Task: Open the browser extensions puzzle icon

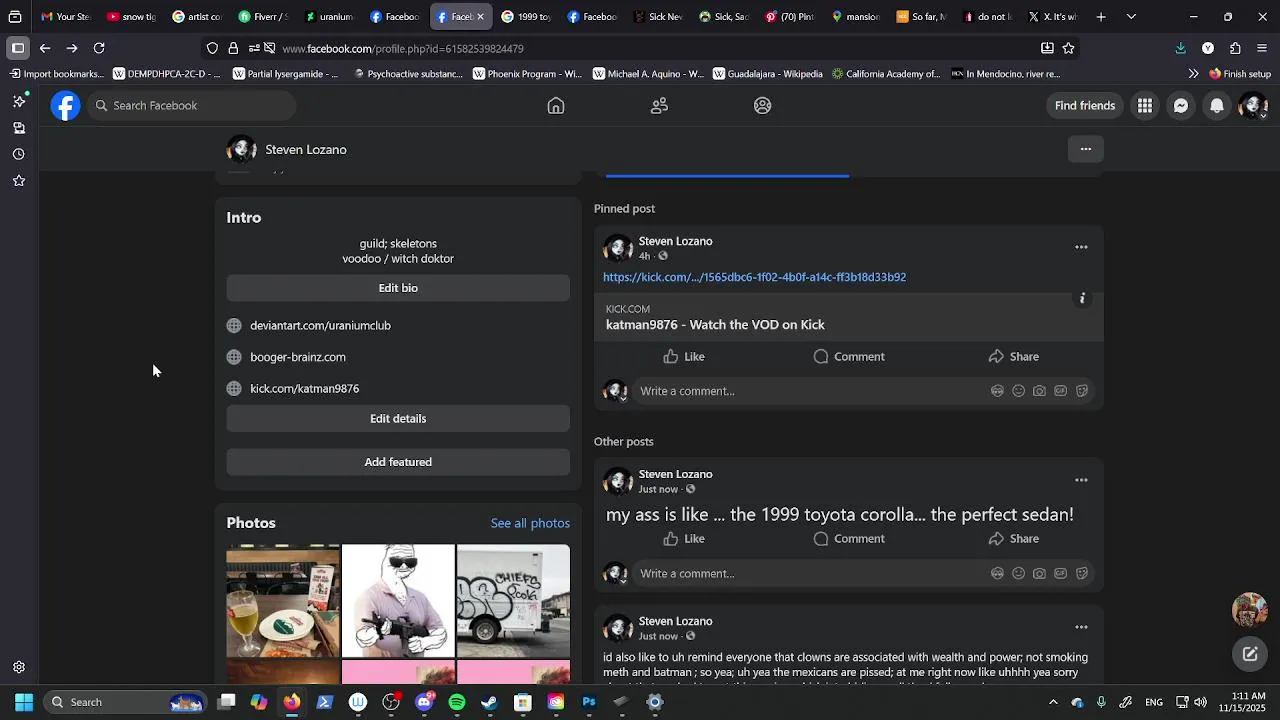Action: [1235, 48]
